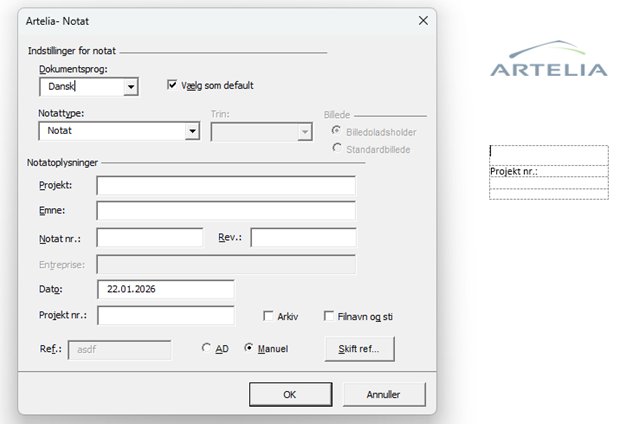Cancel with the Annuller button
Viewport: 625px width, 424px height.
point(384,395)
